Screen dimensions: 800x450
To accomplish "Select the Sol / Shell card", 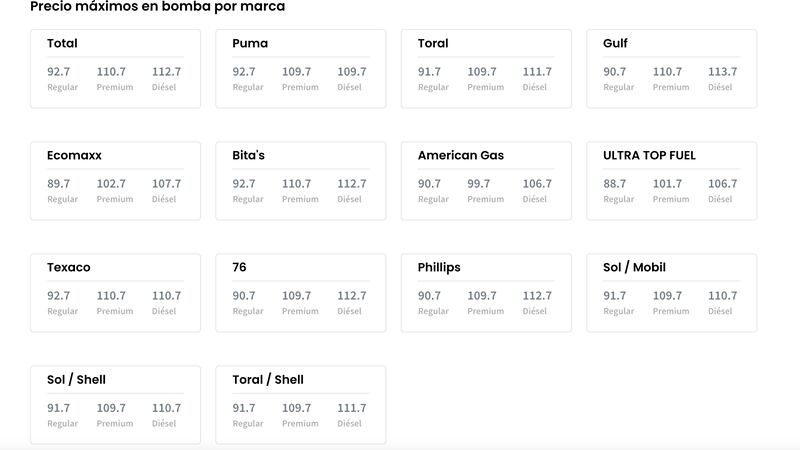I will [115, 405].
